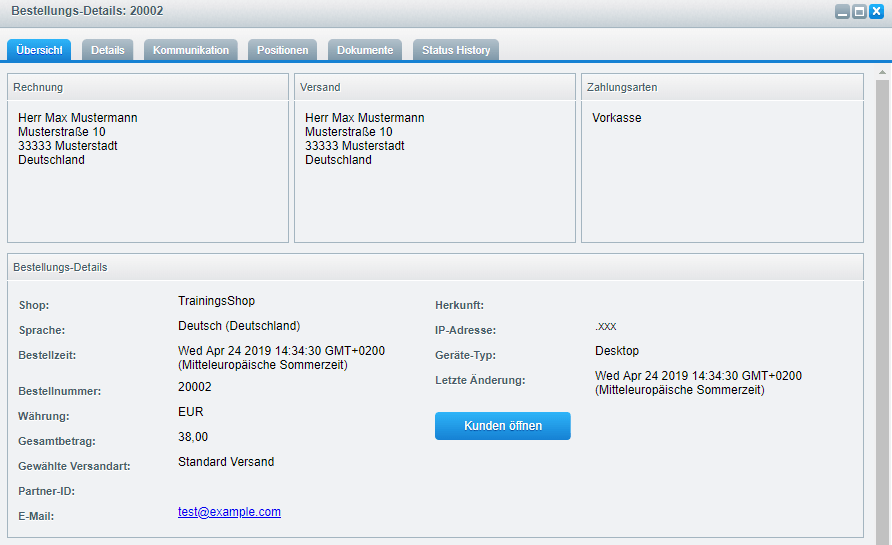892x545 pixels.
Task: Click the scrollbar up arrow
Action: [882, 73]
